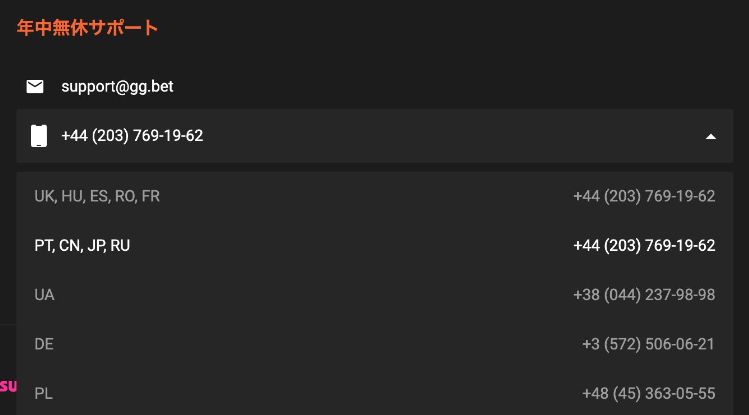Select the number +38 (044) 237-98-98
749x415 pixels.
[644, 295]
